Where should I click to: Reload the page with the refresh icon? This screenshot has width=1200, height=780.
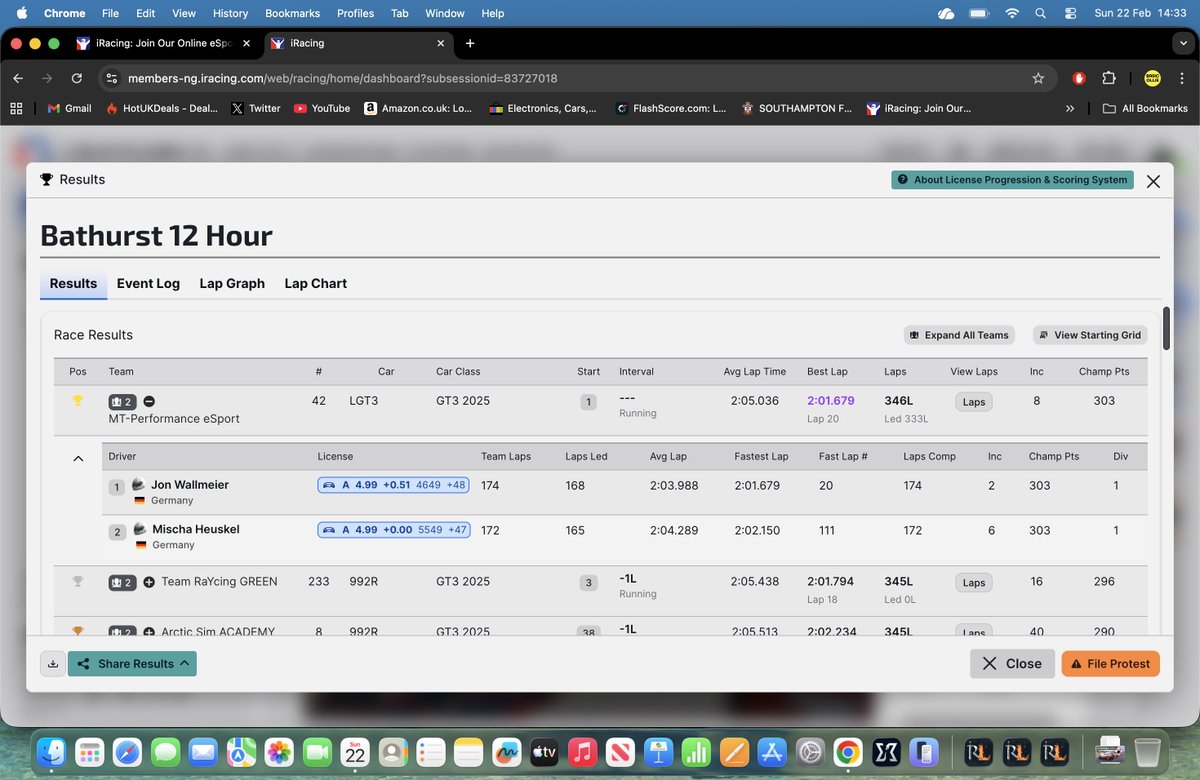[x=77, y=78]
